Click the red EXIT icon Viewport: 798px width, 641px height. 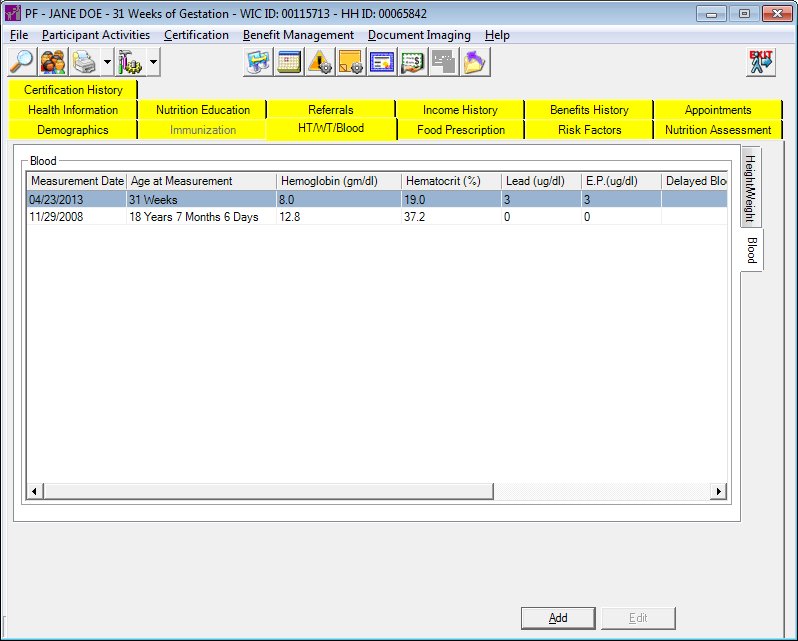tap(760, 62)
